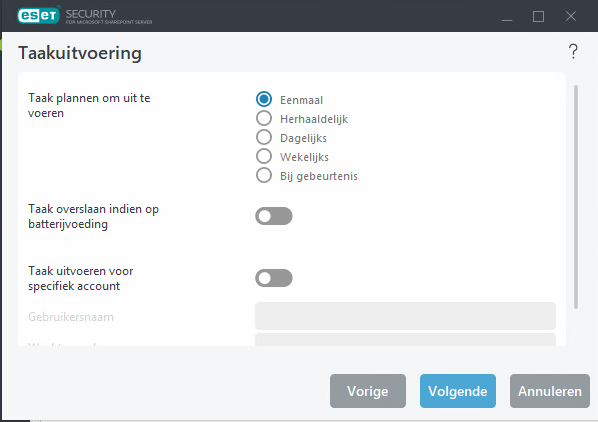Screen dimensions: 598x422
Task: Toggle Taak overslaan indien op batterijvoeding
Action: 274,216
